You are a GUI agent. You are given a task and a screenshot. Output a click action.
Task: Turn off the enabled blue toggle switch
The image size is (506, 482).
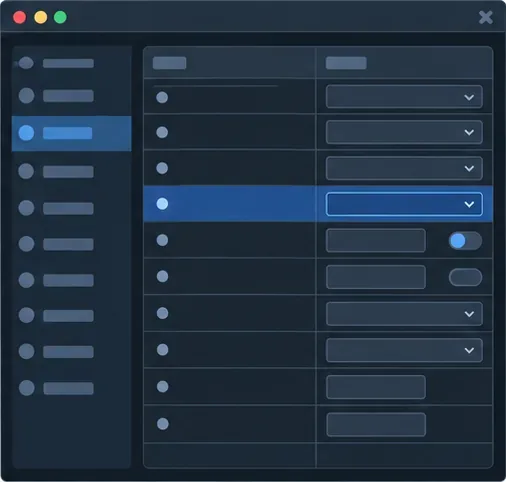pyautogui.click(x=465, y=241)
